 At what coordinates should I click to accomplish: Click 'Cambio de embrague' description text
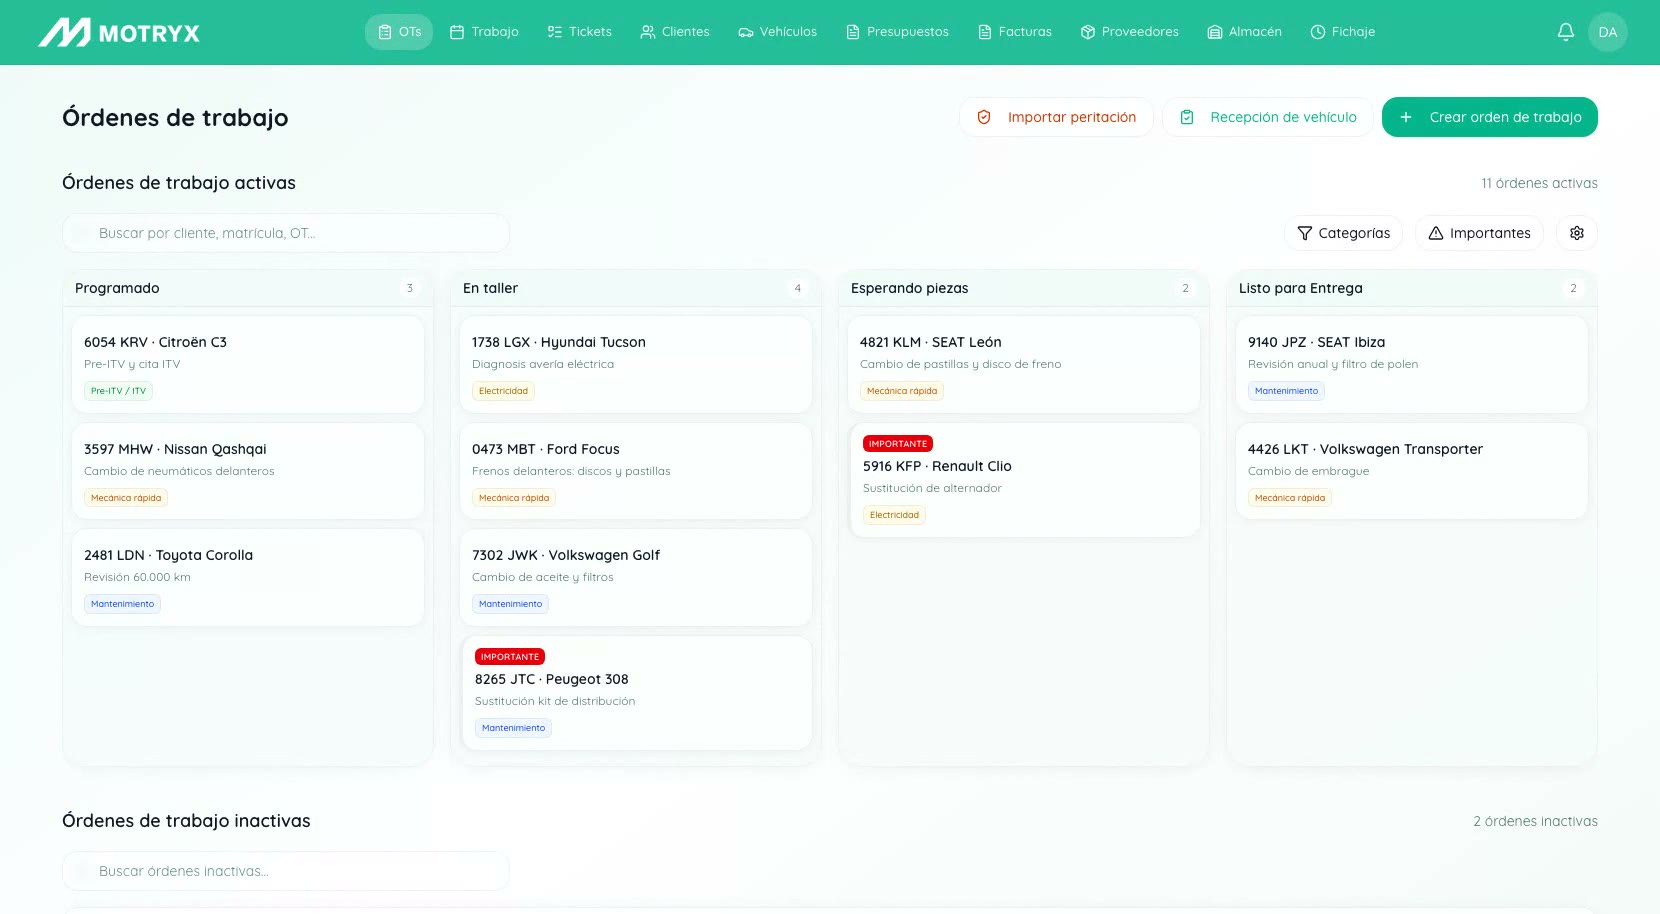point(1308,471)
